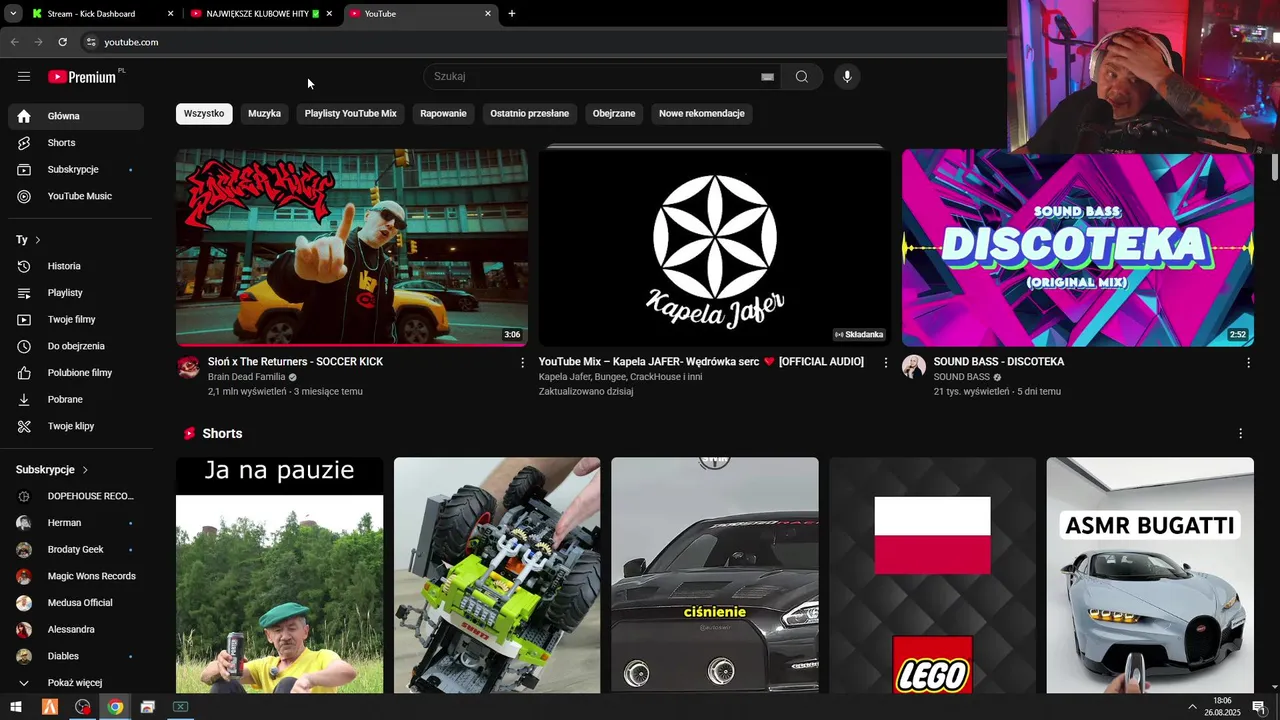Click the YouTube Premium logo
The width and height of the screenshot is (1280, 720).
point(83,77)
